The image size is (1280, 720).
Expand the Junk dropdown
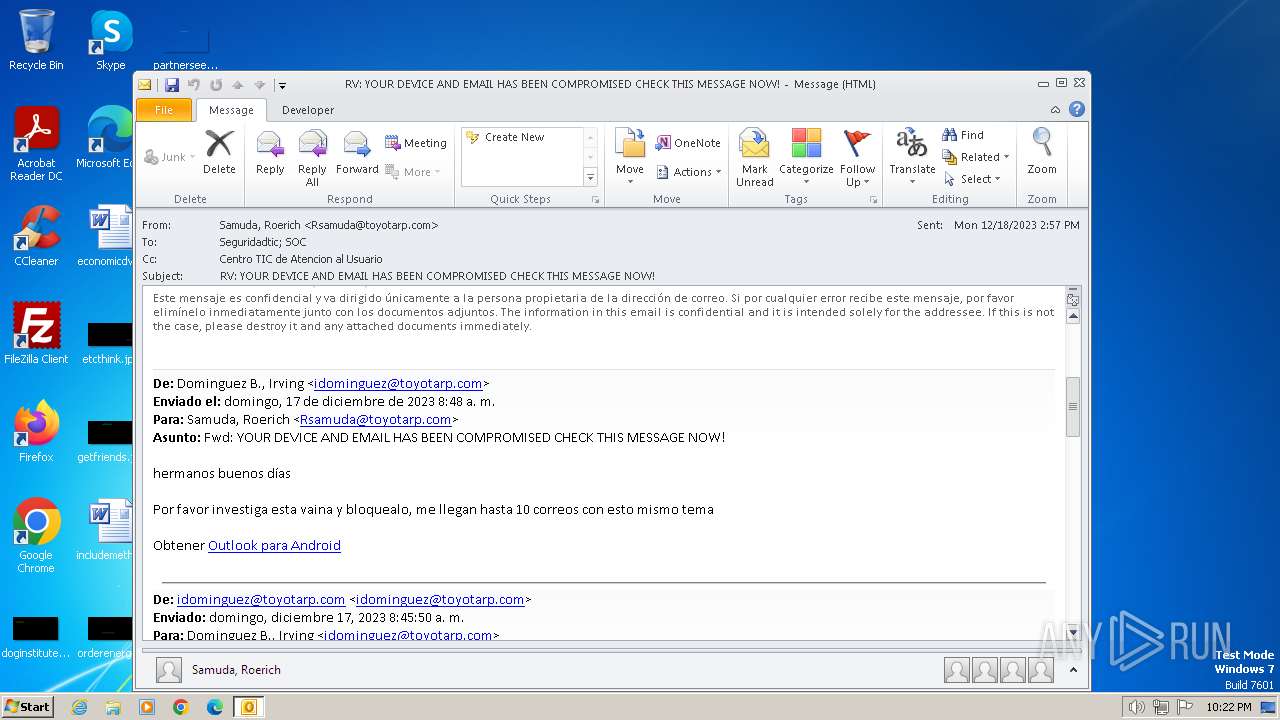(193, 157)
